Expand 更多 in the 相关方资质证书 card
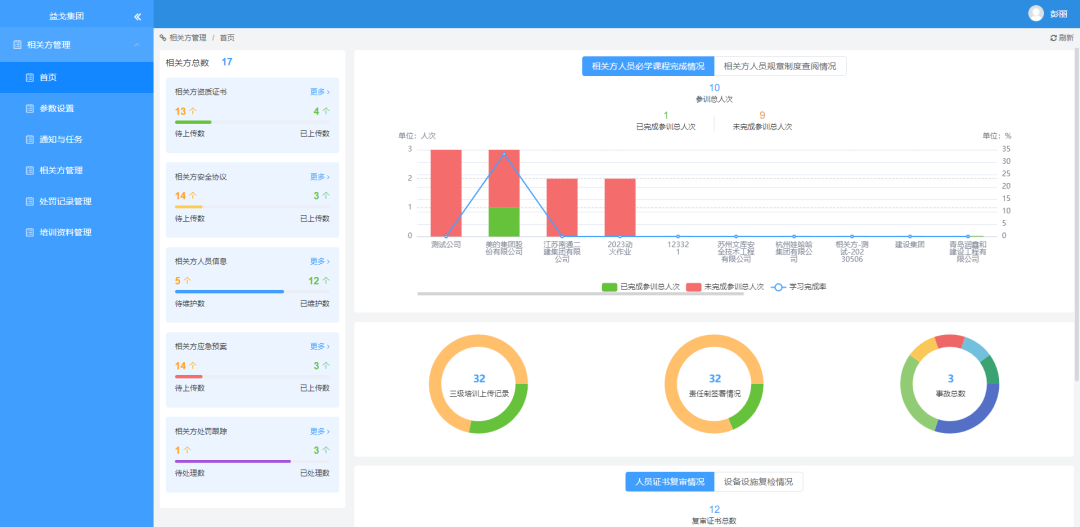The width and height of the screenshot is (1080, 527). [x=319, y=92]
